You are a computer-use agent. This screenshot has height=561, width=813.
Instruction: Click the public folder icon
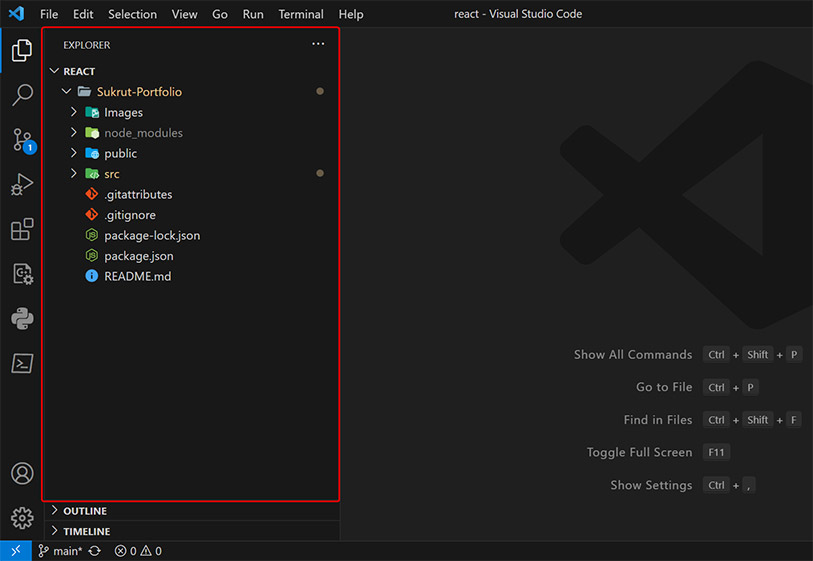tap(92, 153)
